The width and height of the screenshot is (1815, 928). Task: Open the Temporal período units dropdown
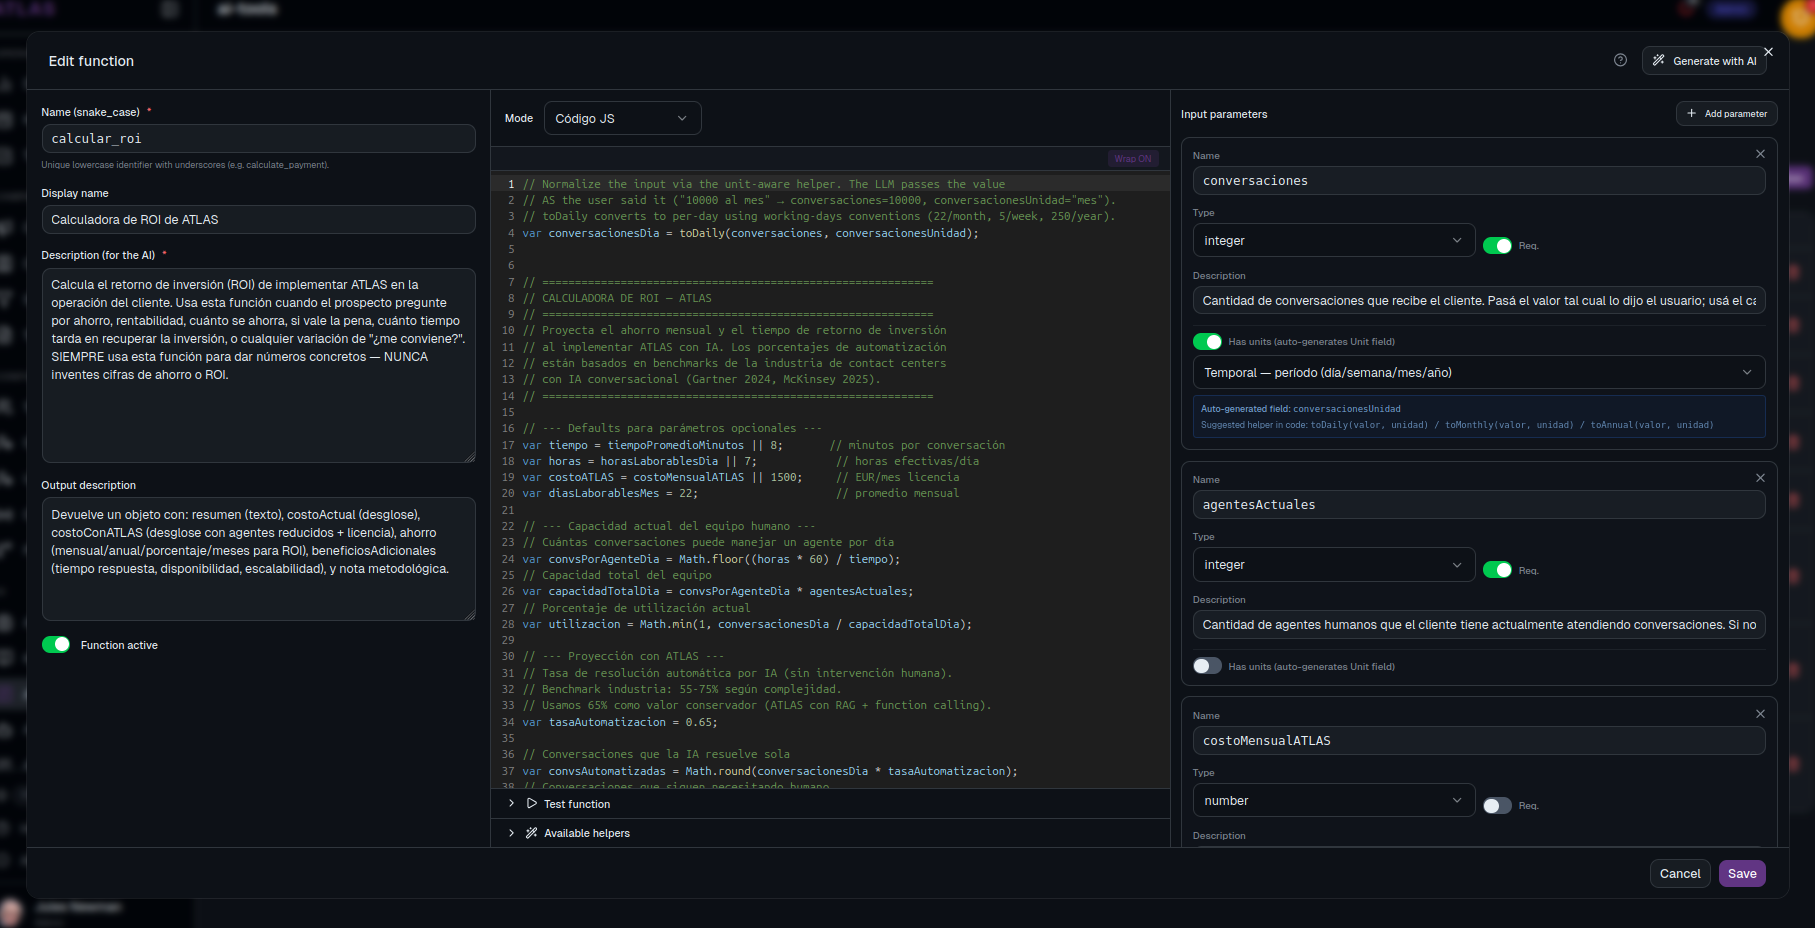(x=1478, y=373)
